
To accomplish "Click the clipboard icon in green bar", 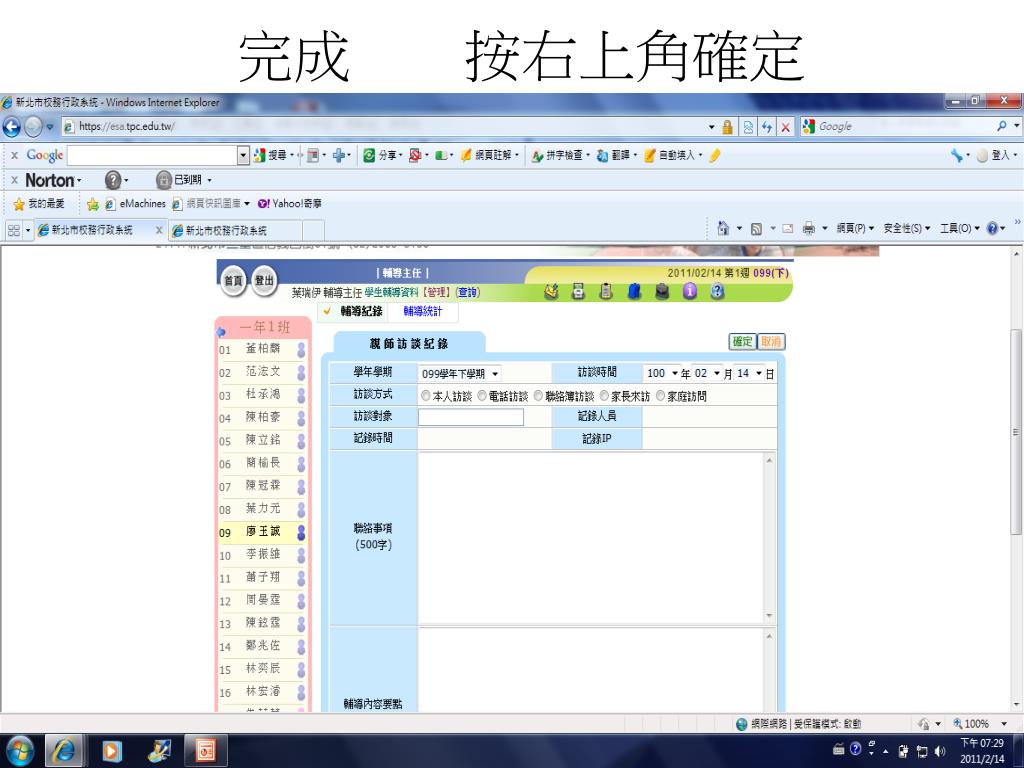I will [606, 291].
